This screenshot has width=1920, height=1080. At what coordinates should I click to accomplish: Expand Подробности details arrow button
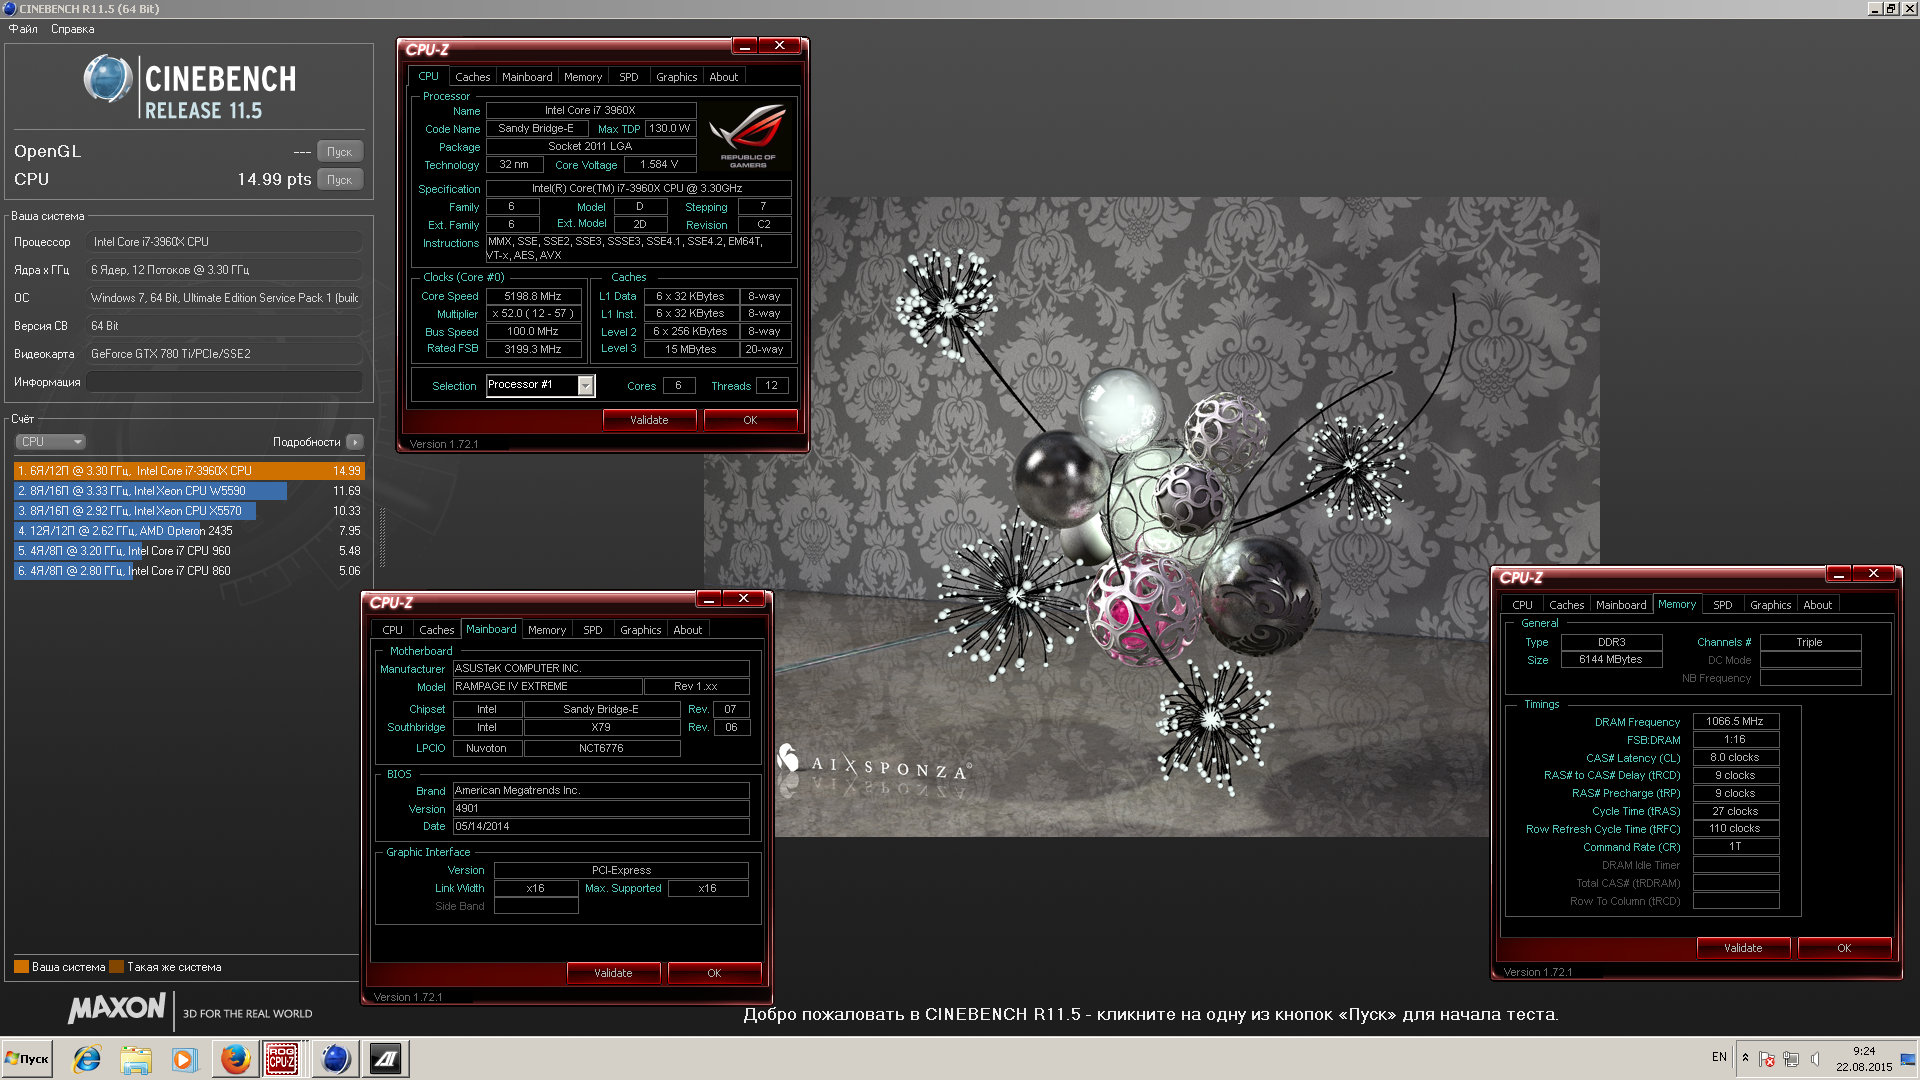tap(355, 442)
